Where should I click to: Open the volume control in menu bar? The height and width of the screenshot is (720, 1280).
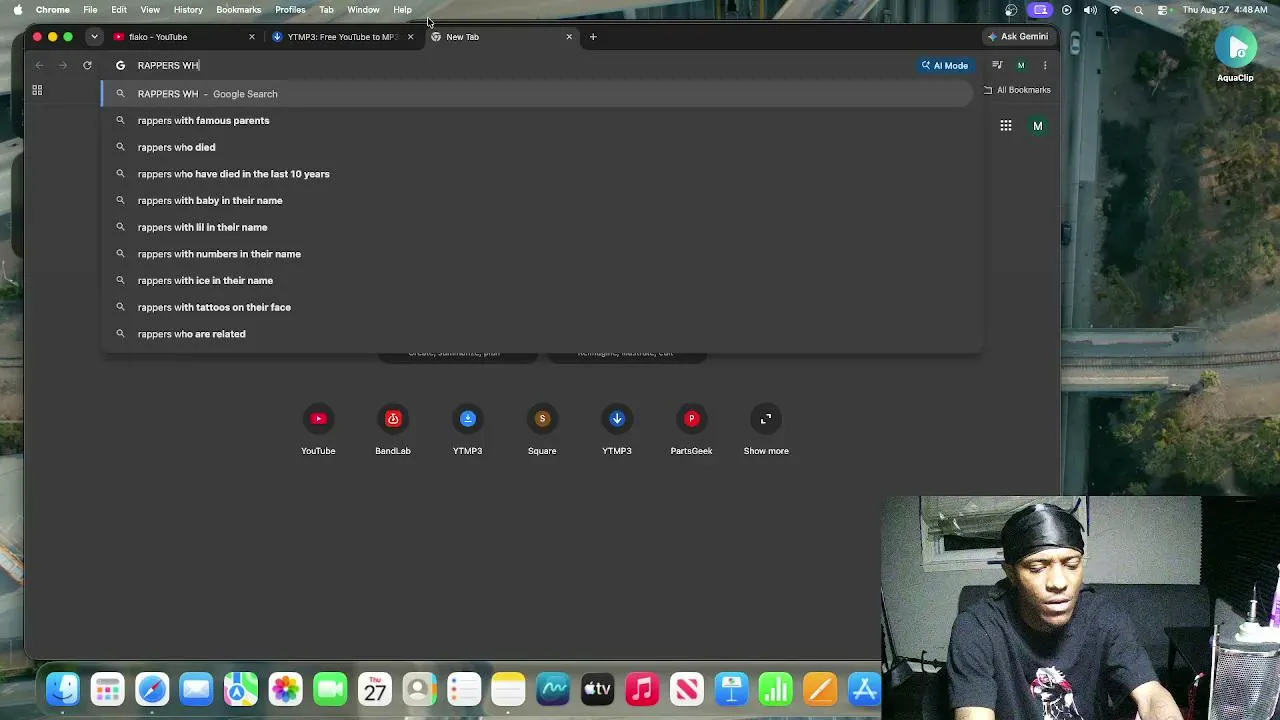coord(1090,10)
